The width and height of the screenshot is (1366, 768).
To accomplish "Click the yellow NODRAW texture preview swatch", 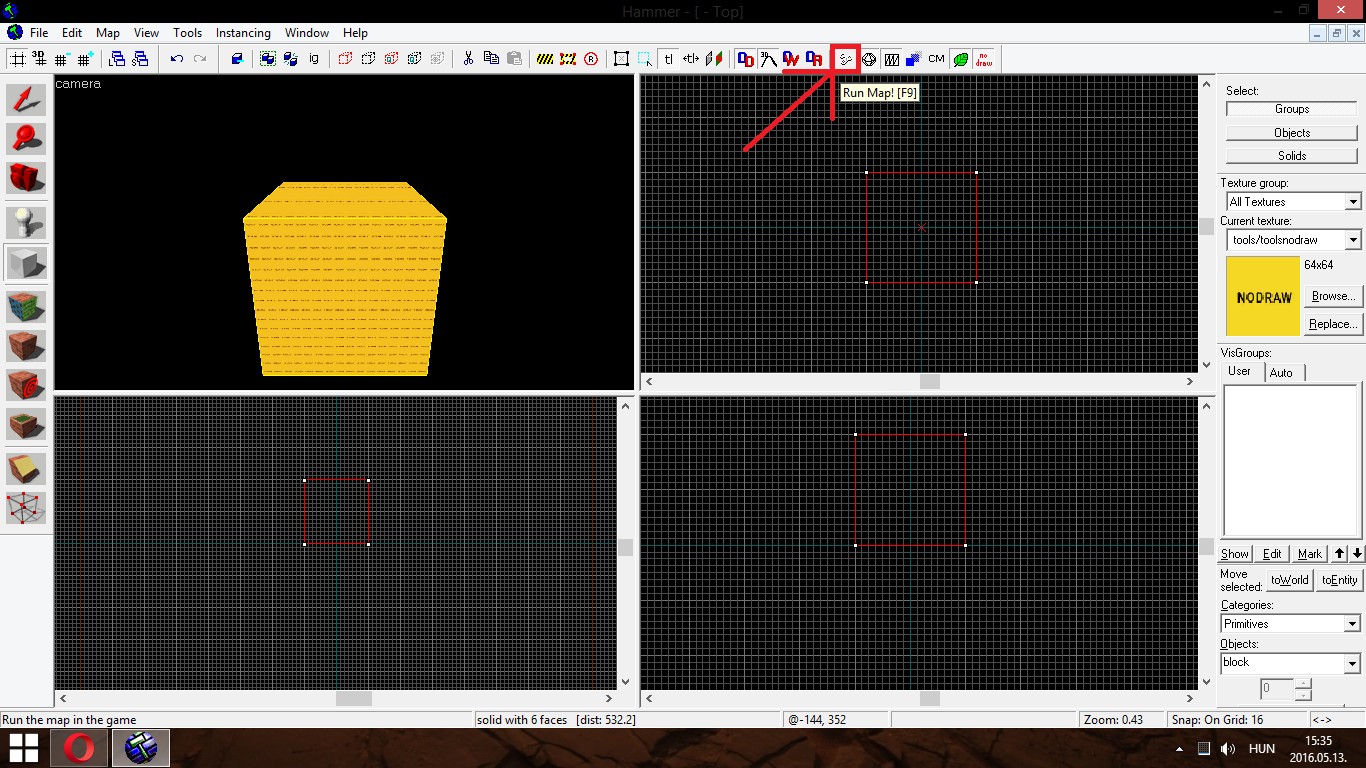I will pos(1262,296).
